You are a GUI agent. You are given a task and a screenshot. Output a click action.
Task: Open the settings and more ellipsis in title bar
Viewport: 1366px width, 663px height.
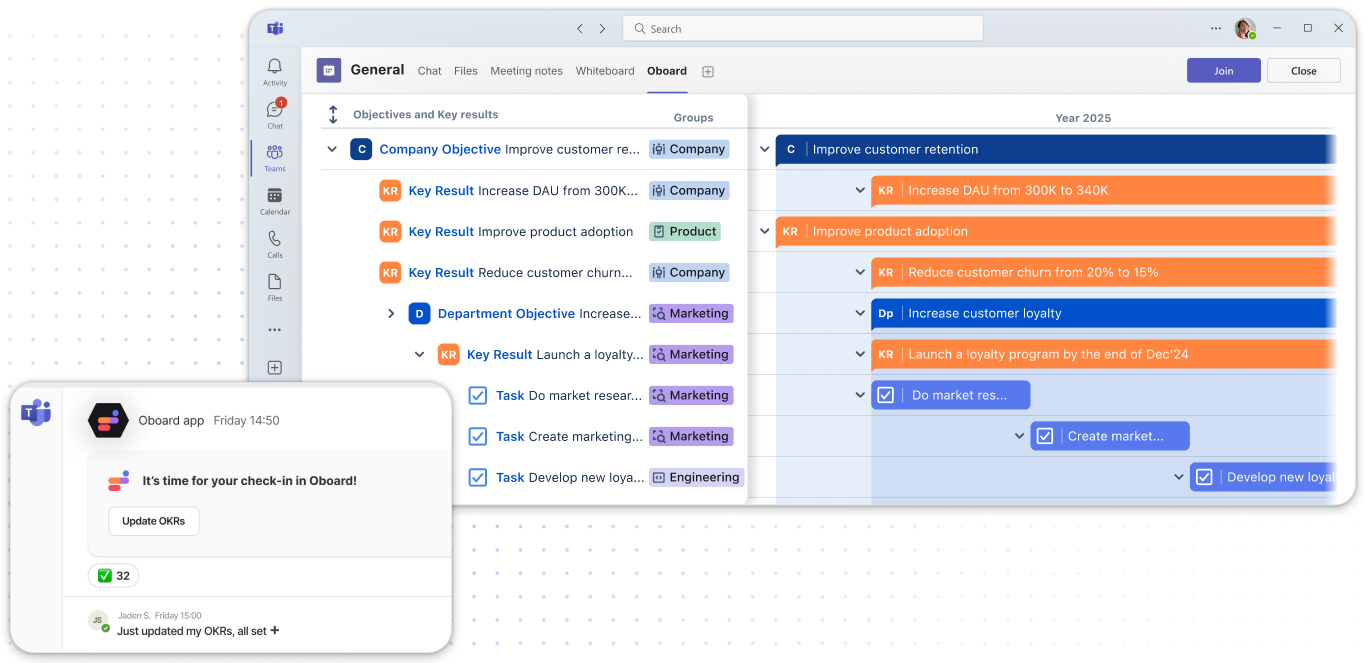[1216, 29]
